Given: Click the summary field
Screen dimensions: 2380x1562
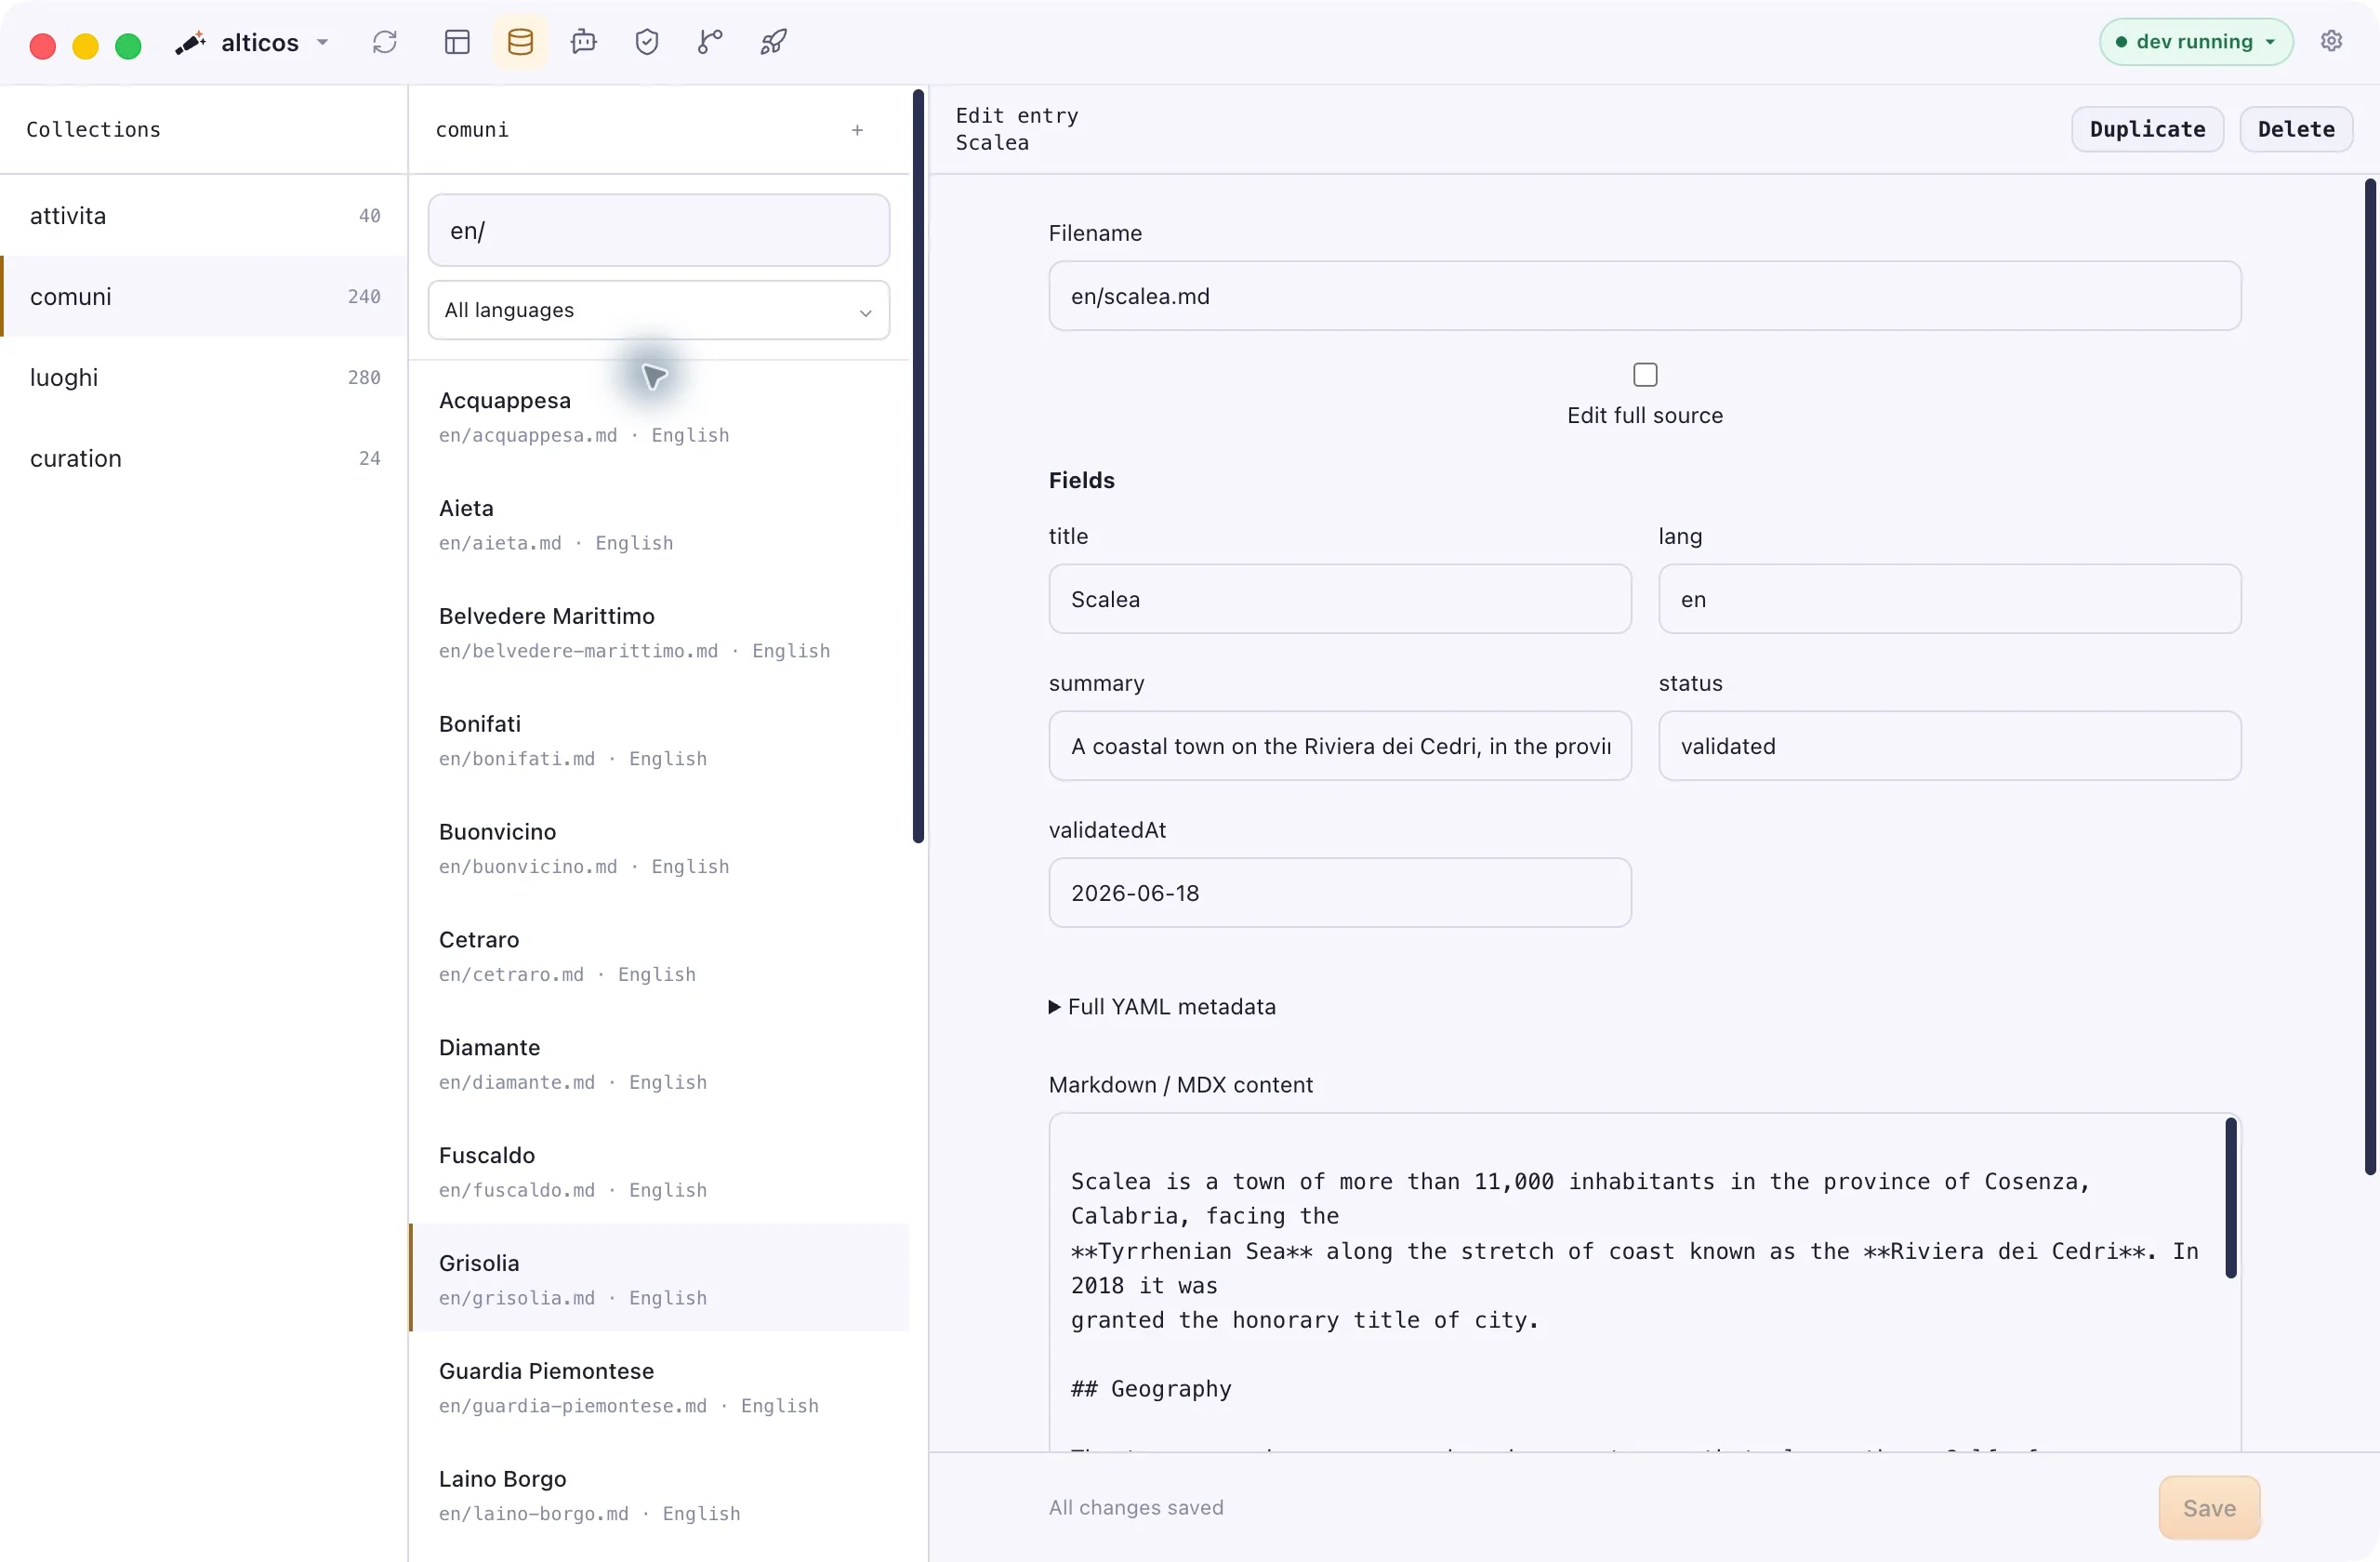Looking at the screenshot, I should pyautogui.click(x=1340, y=746).
